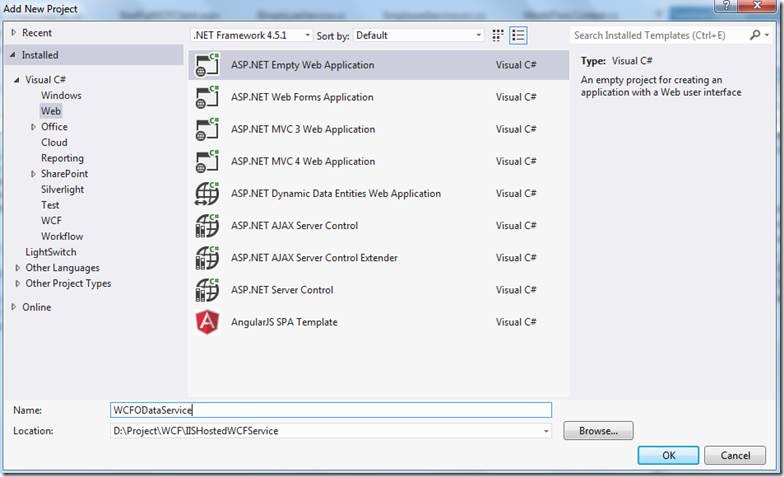784x477 pixels.
Task: Select the WCF category
Action: [x=51, y=220]
